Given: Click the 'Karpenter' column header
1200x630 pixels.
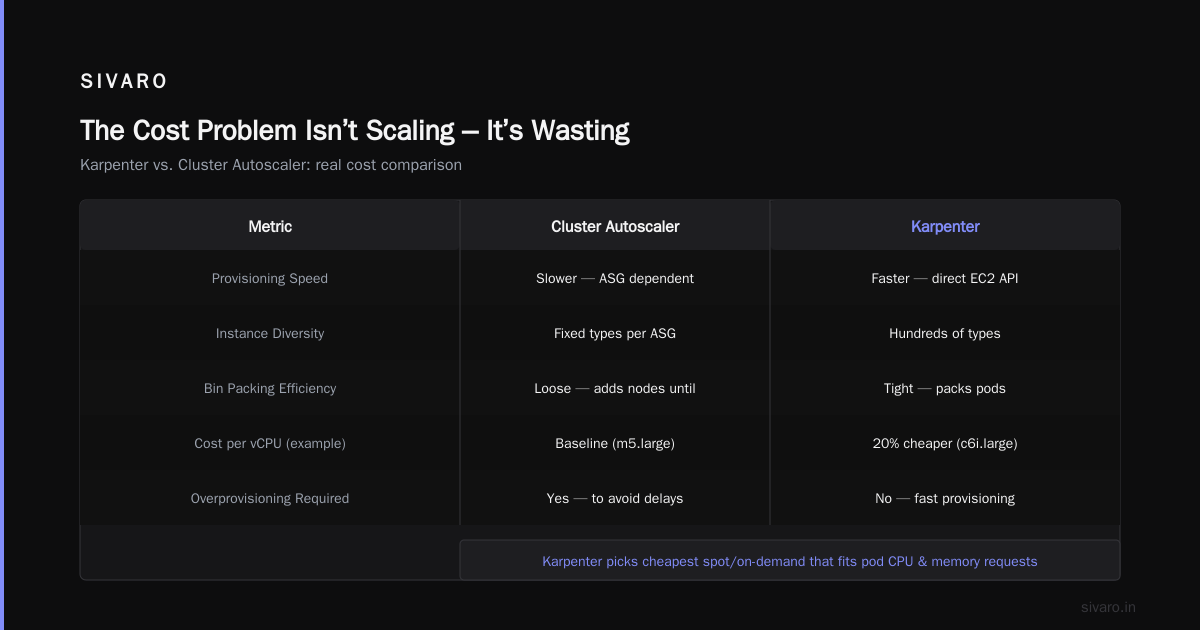Looking at the screenshot, I should point(945,226).
